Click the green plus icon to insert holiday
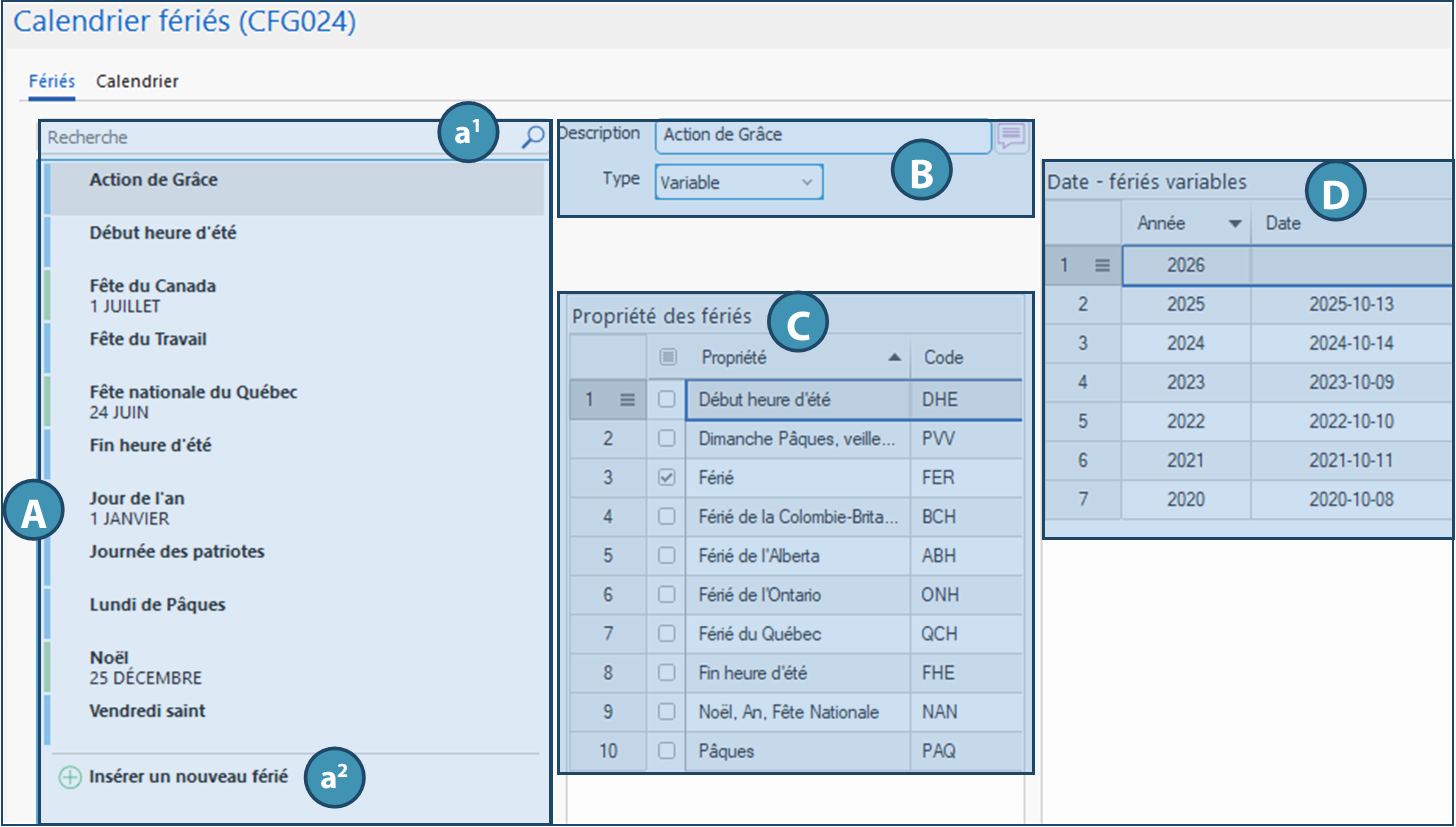Viewport: 1456px width, 827px height. (69, 777)
